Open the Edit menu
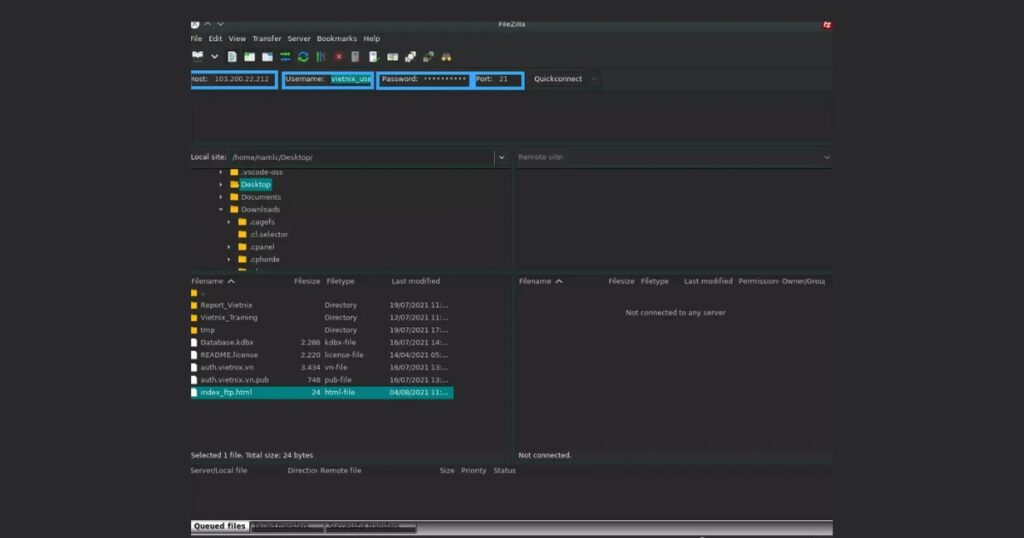Screen dimensions: 1024x538 [x=215, y=39]
